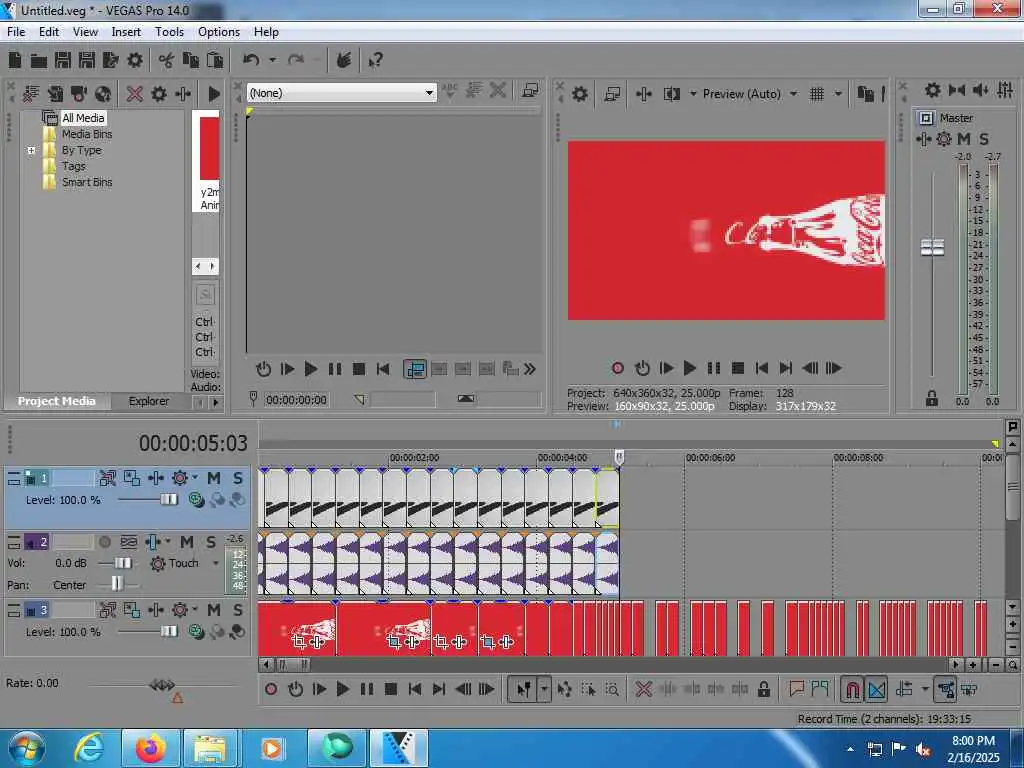Click track 1 Level slider handle

[168, 500]
